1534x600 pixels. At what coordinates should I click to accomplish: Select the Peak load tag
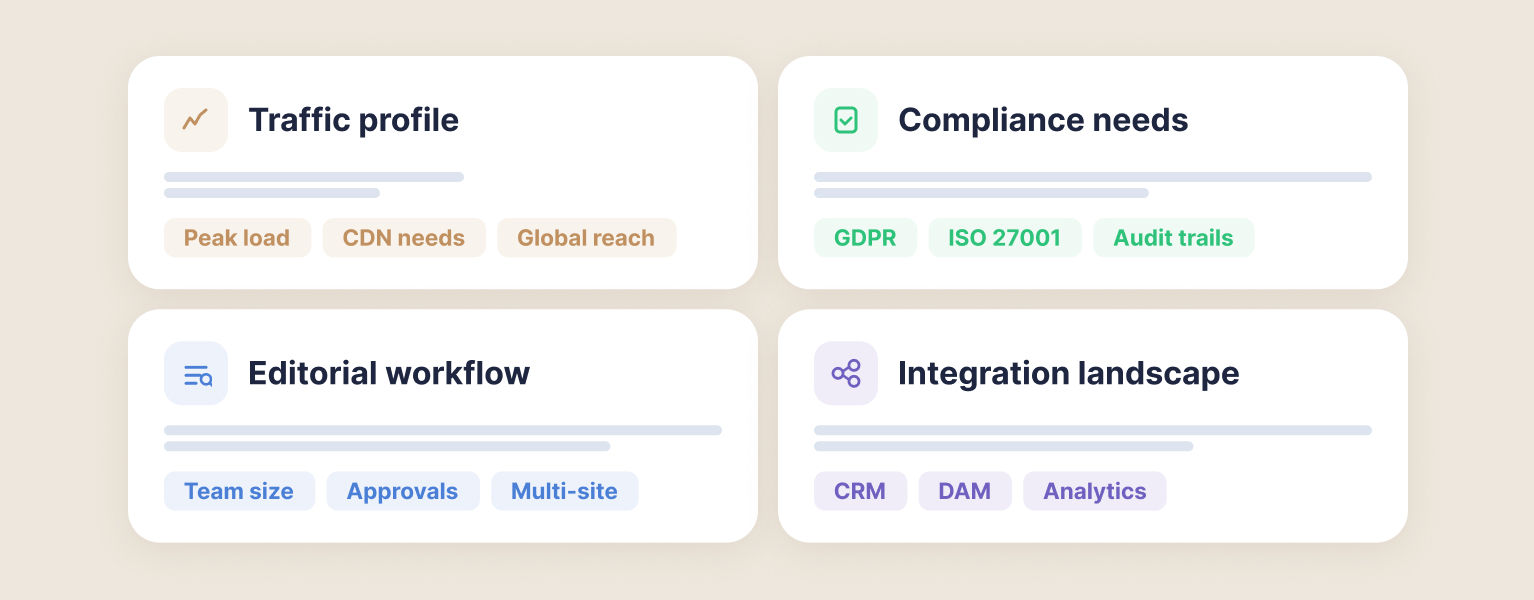pos(237,238)
